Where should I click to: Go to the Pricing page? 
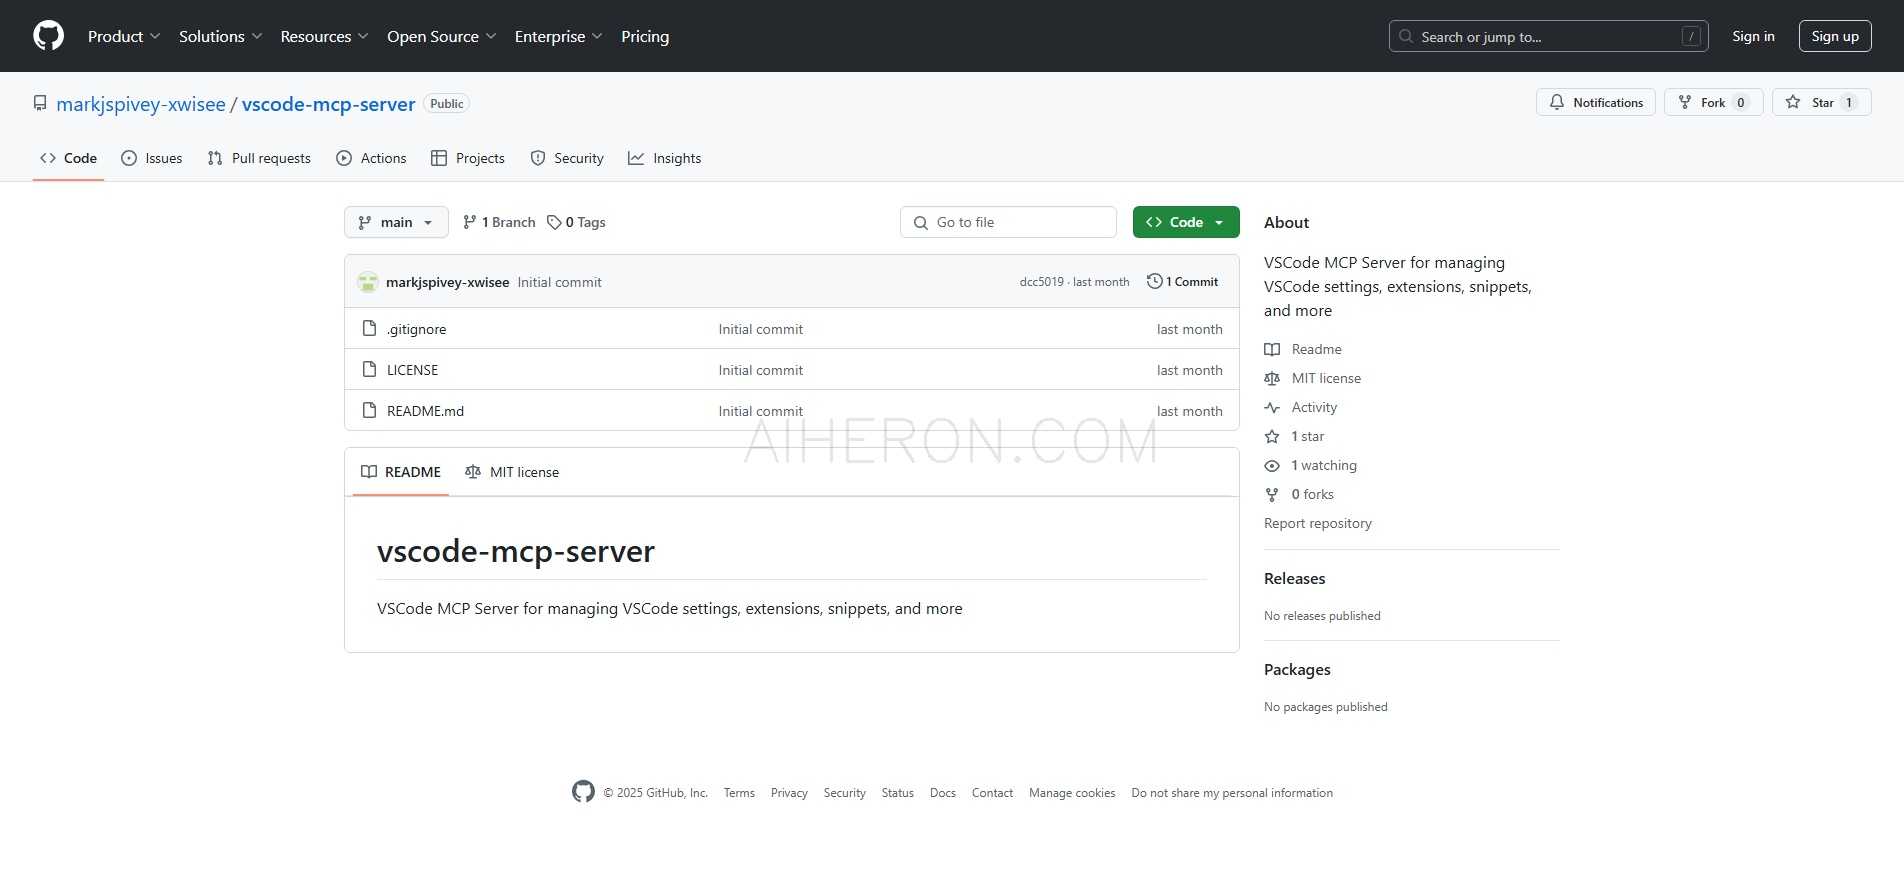pyautogui.click(x=645, y=36)
